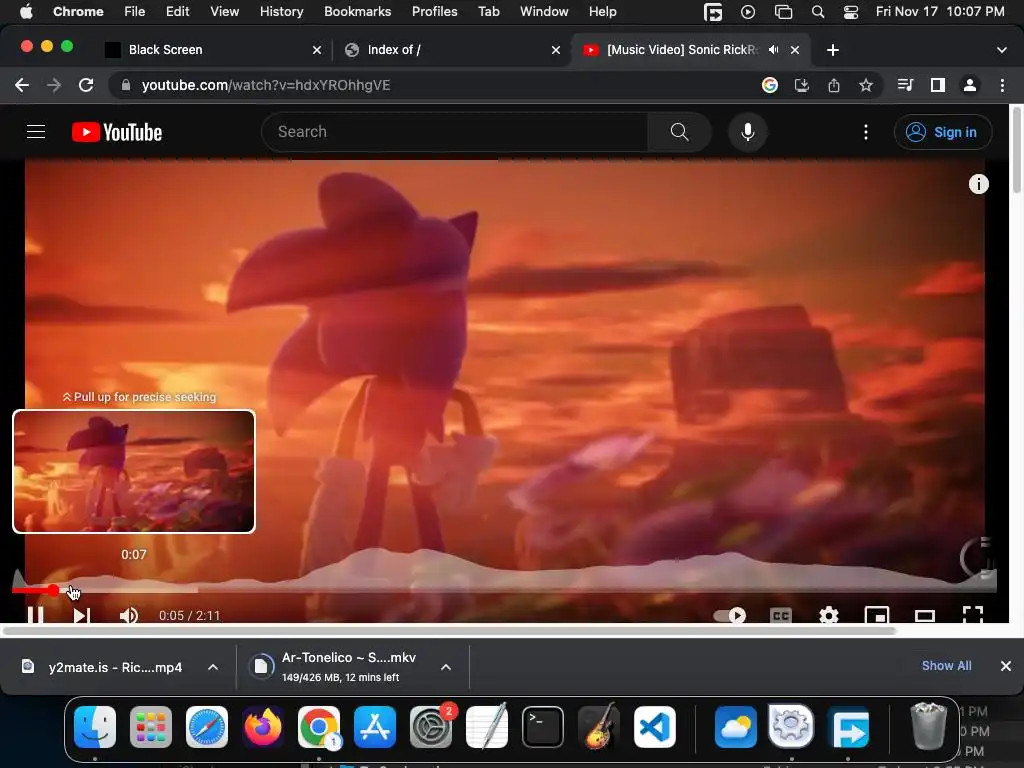The image size is (1024, 768).
Task: Open Spotlight search in menu bar
Action: pyautogui.click(x=818, y=12)
